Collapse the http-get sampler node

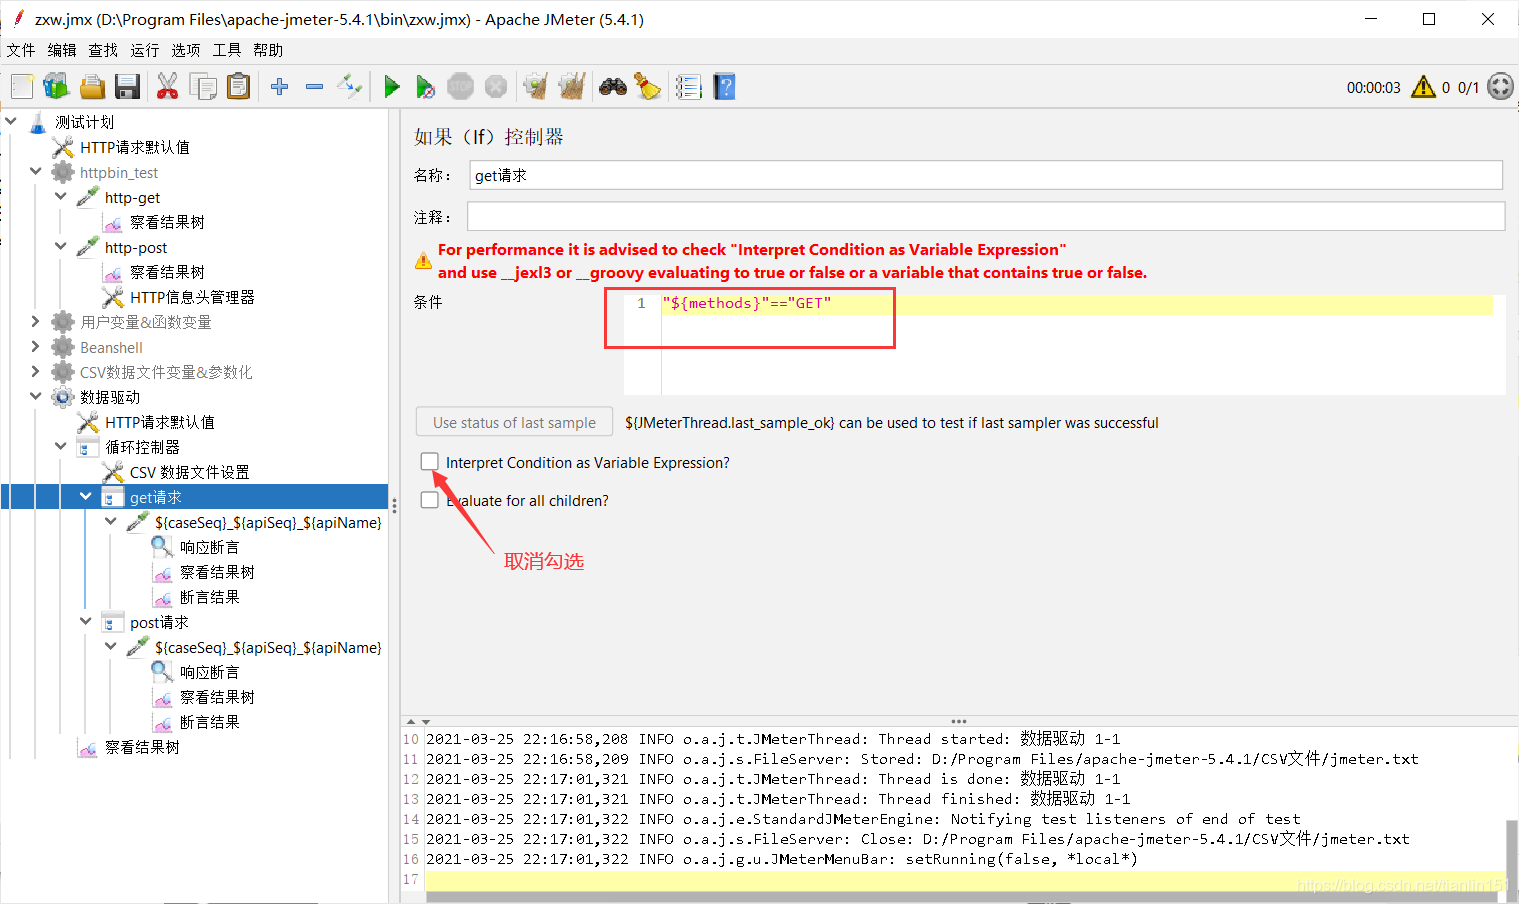61,197
